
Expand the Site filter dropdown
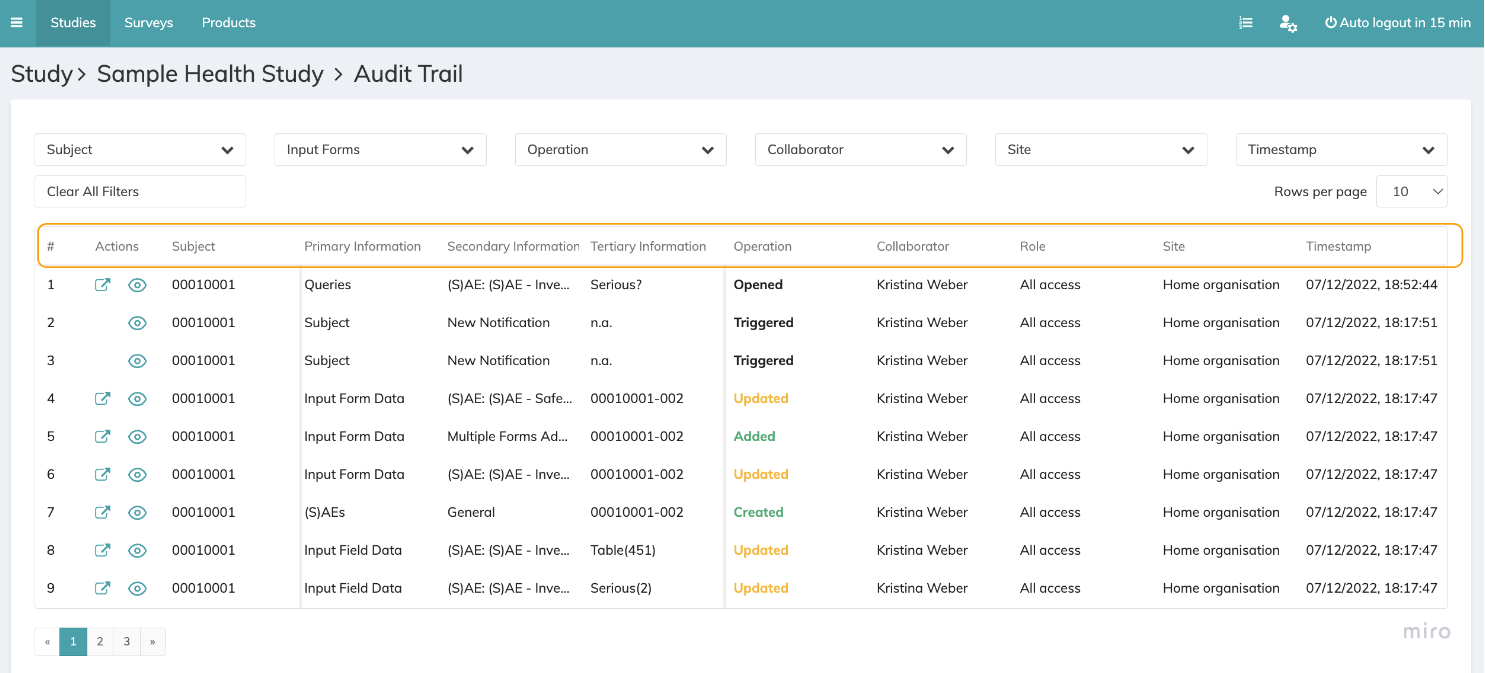pyautogui.click(x=1101, y=150)
